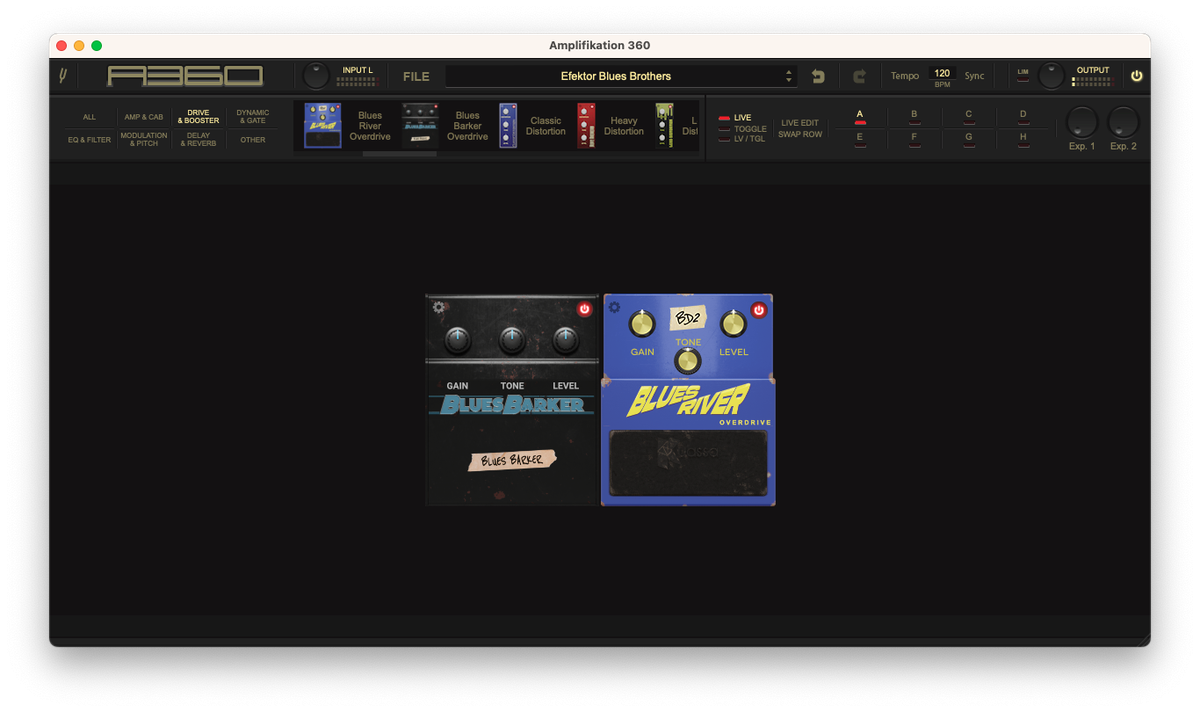1200x712 pixels.
Task: Turn off the Blues Barker pedal power
Action: [584, 309]
